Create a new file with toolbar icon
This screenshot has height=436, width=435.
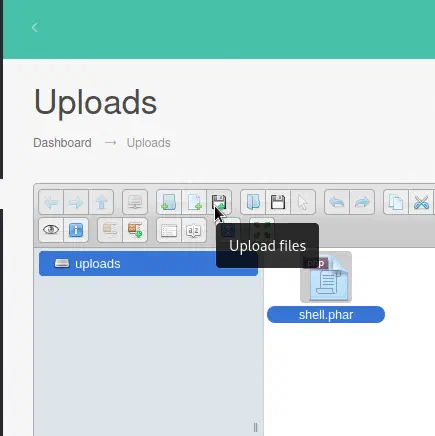tap(194, 202)
